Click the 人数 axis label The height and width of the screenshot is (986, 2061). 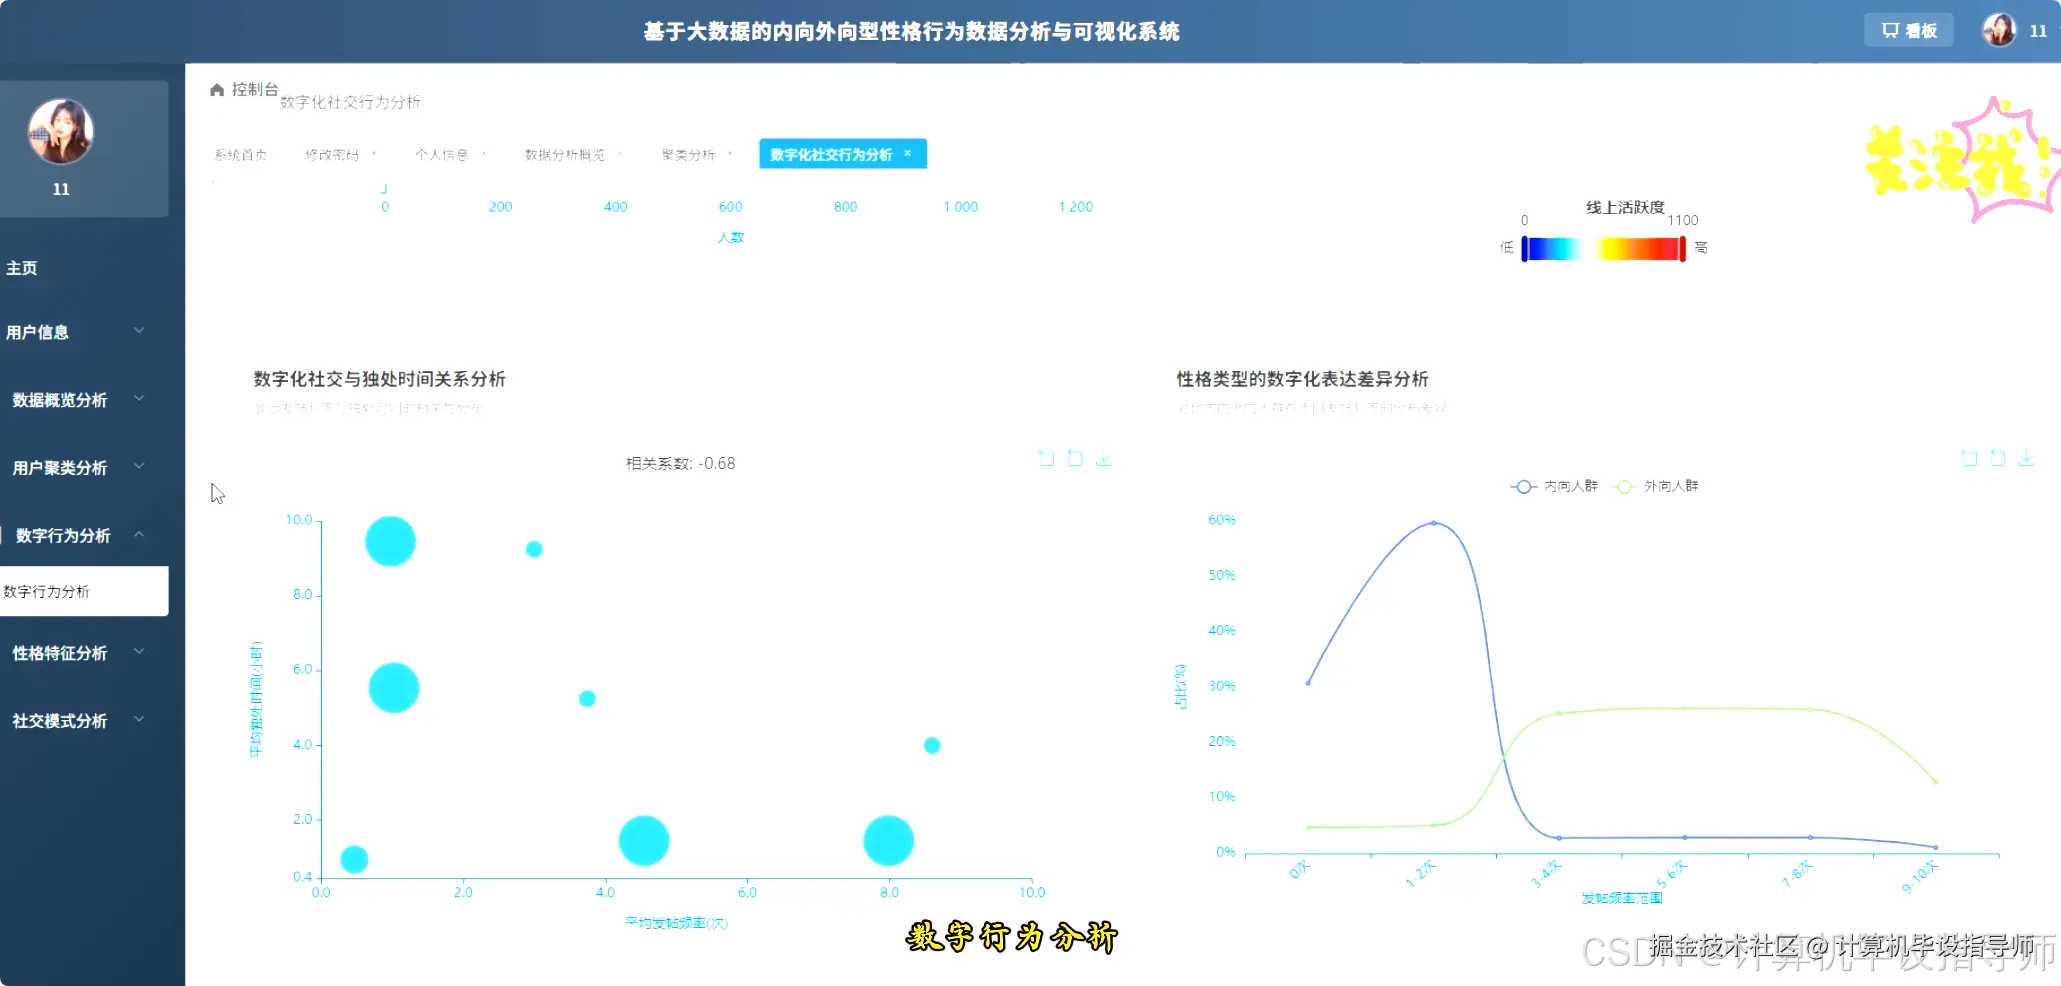click(731, 237)
